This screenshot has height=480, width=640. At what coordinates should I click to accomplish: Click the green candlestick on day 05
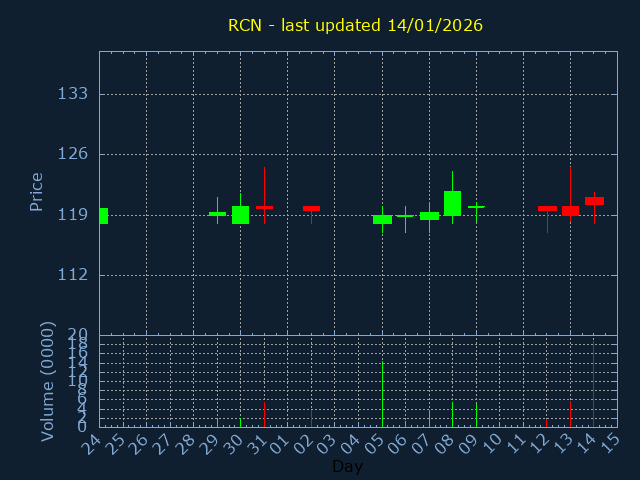[382, 219]
